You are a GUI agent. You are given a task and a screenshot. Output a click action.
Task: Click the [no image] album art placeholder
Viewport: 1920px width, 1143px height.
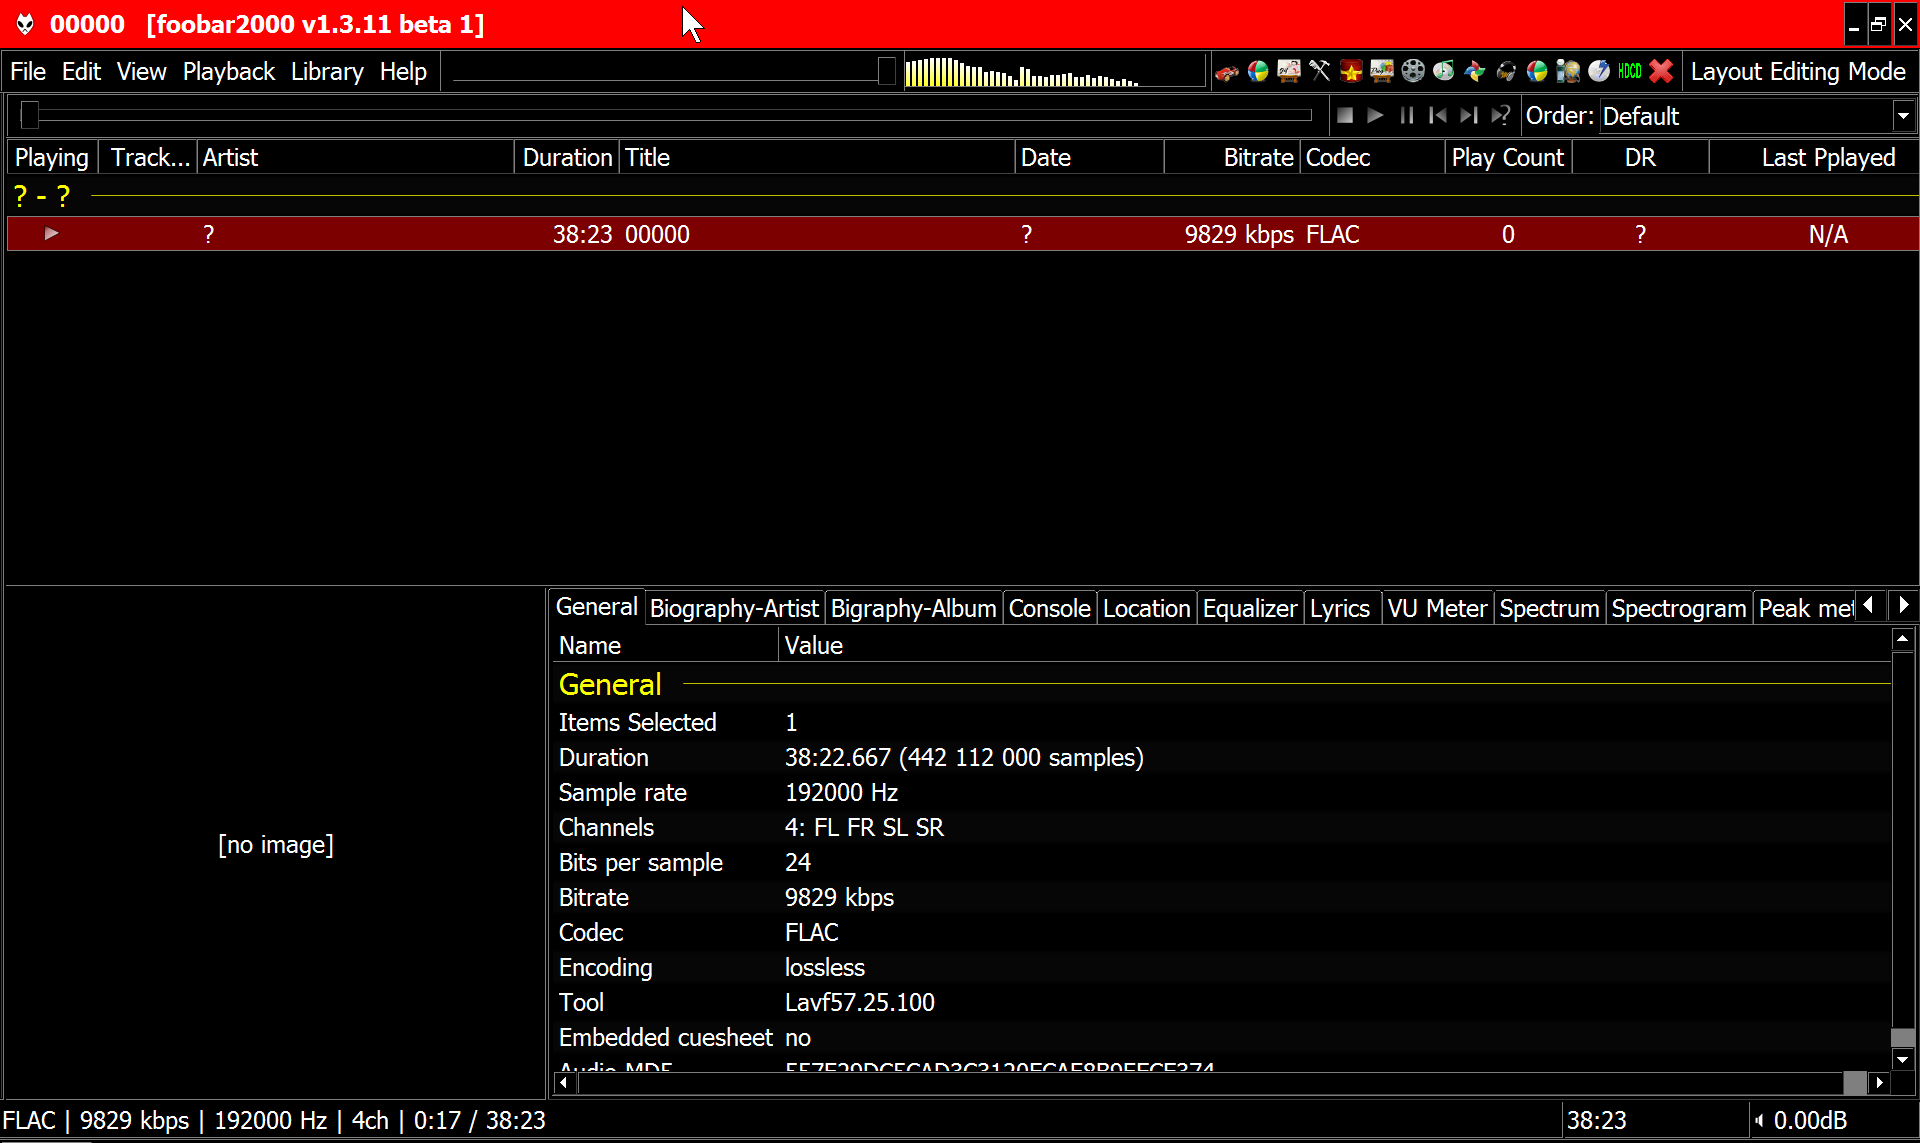276,845
